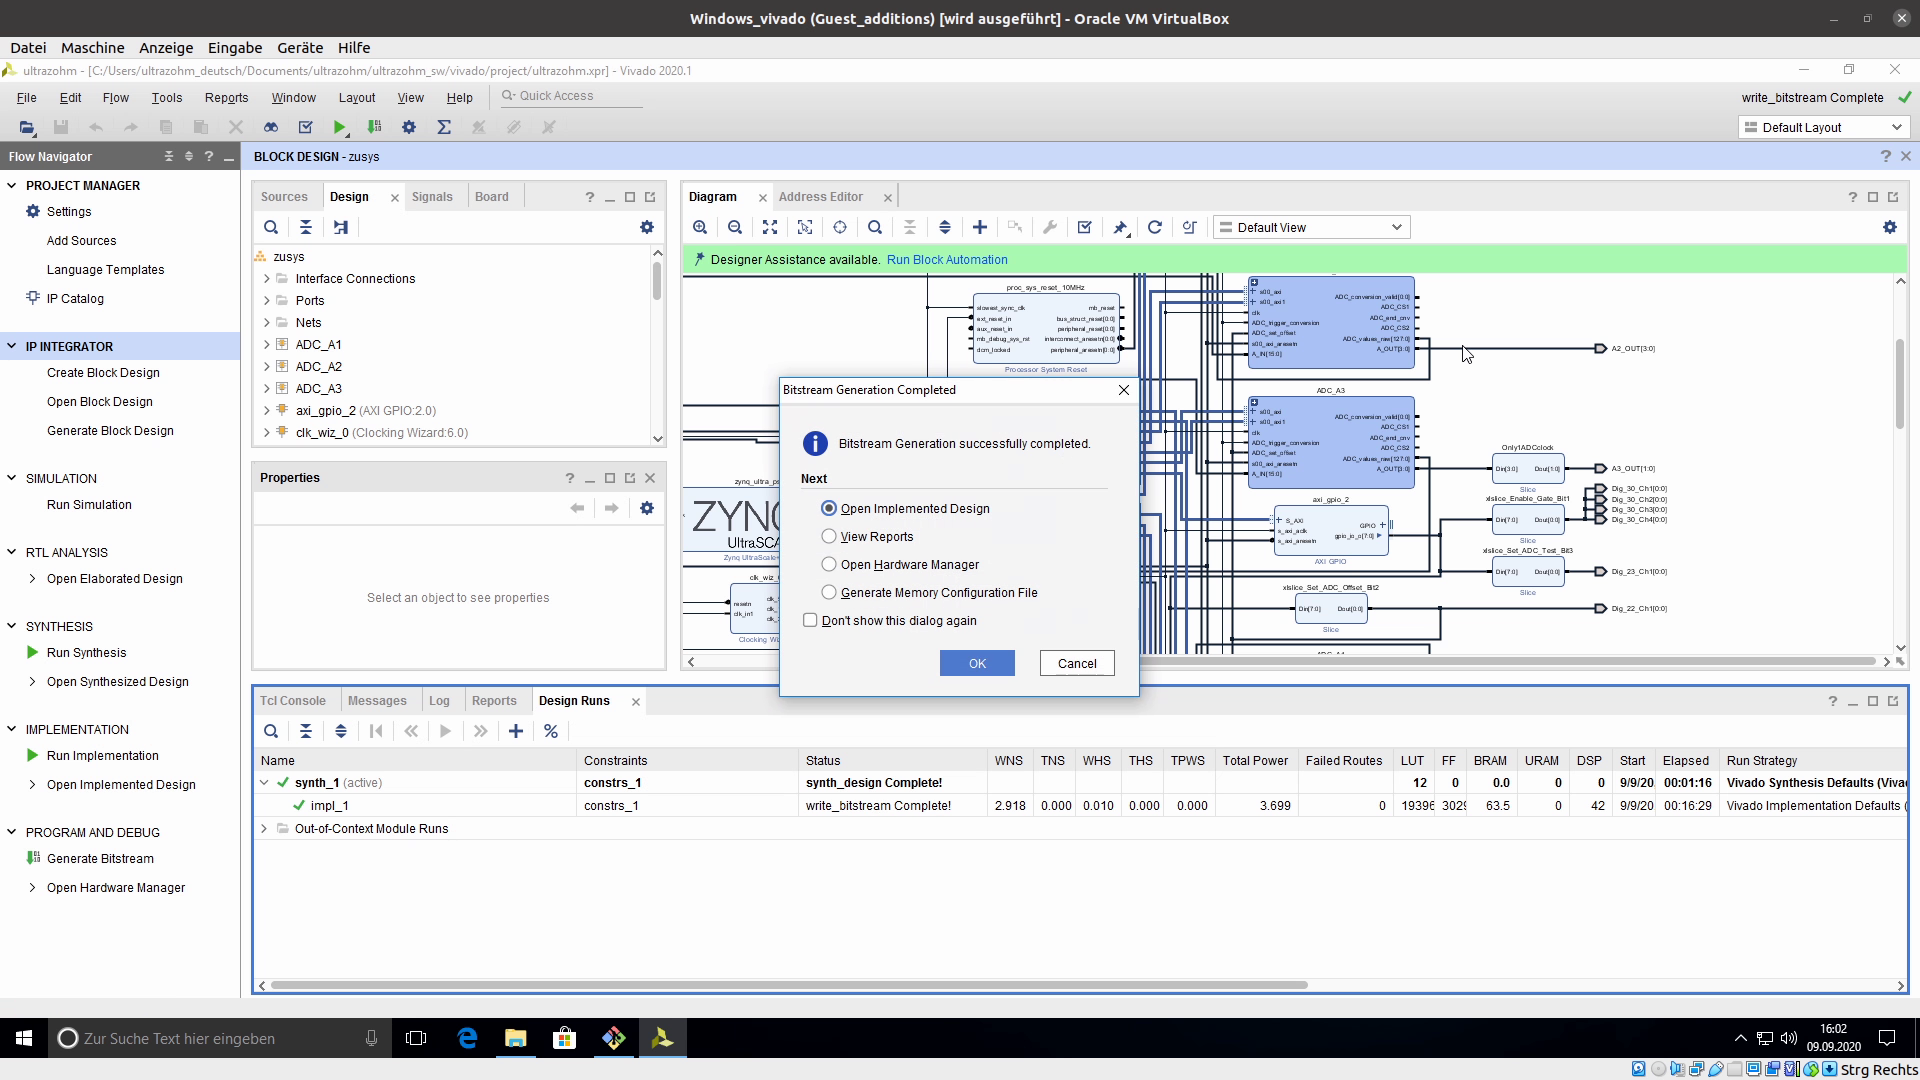Choose Open Hardware Manager radio option
Image resolution: width=1920 pixels, height=1080 pixels.
(x=829, y=564)
